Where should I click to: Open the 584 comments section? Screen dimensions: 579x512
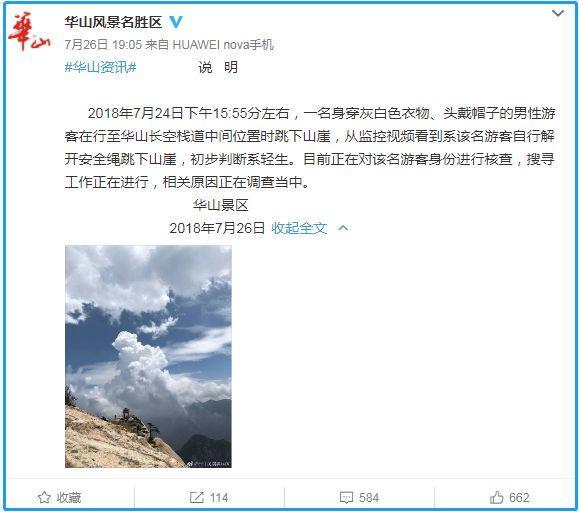tap(369, 497)
